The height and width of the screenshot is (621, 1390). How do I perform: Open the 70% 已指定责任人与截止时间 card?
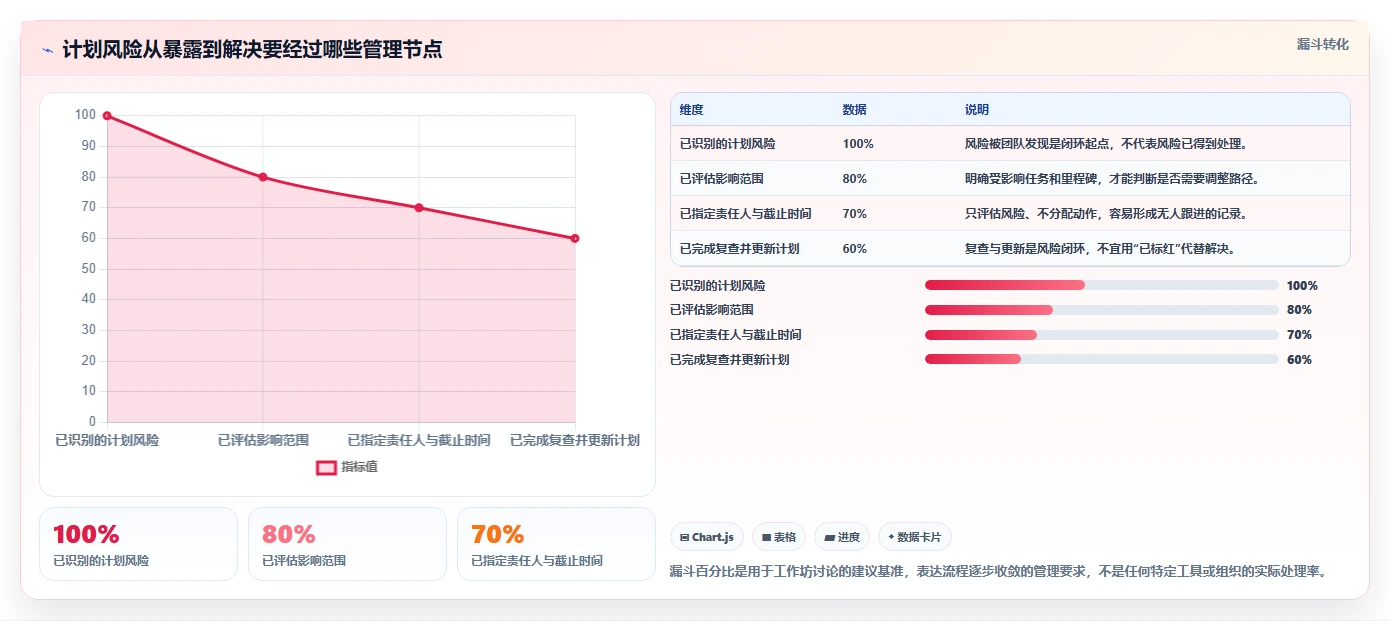(556, 544)
